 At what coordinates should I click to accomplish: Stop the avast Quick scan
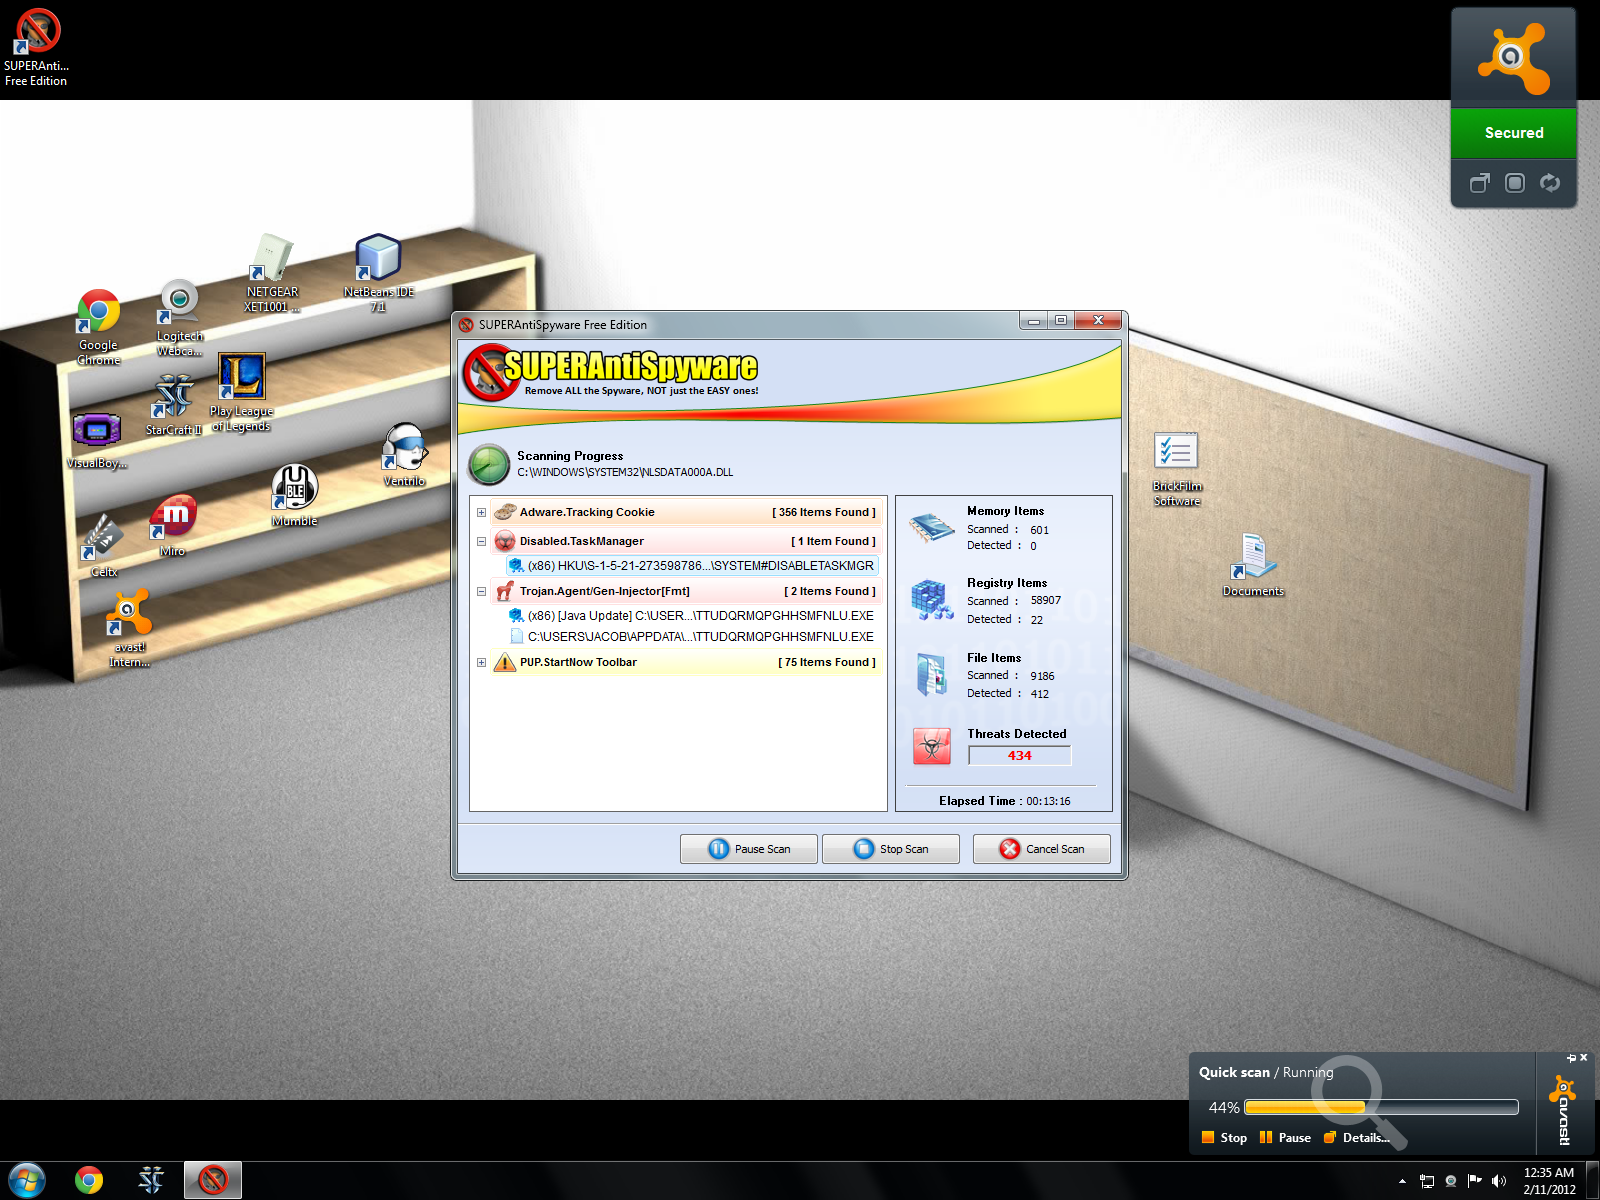(1224, 1138)
